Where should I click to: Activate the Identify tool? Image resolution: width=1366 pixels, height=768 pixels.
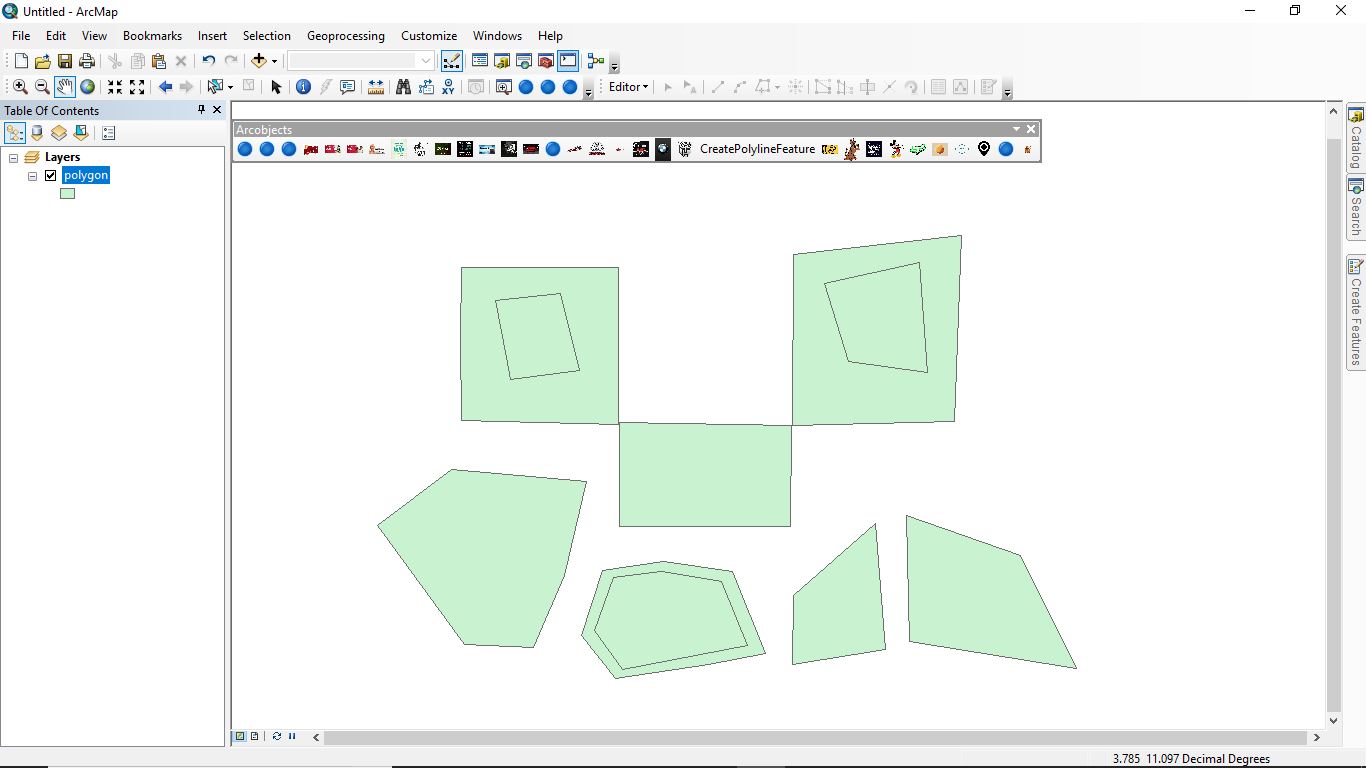click(304, 87)
